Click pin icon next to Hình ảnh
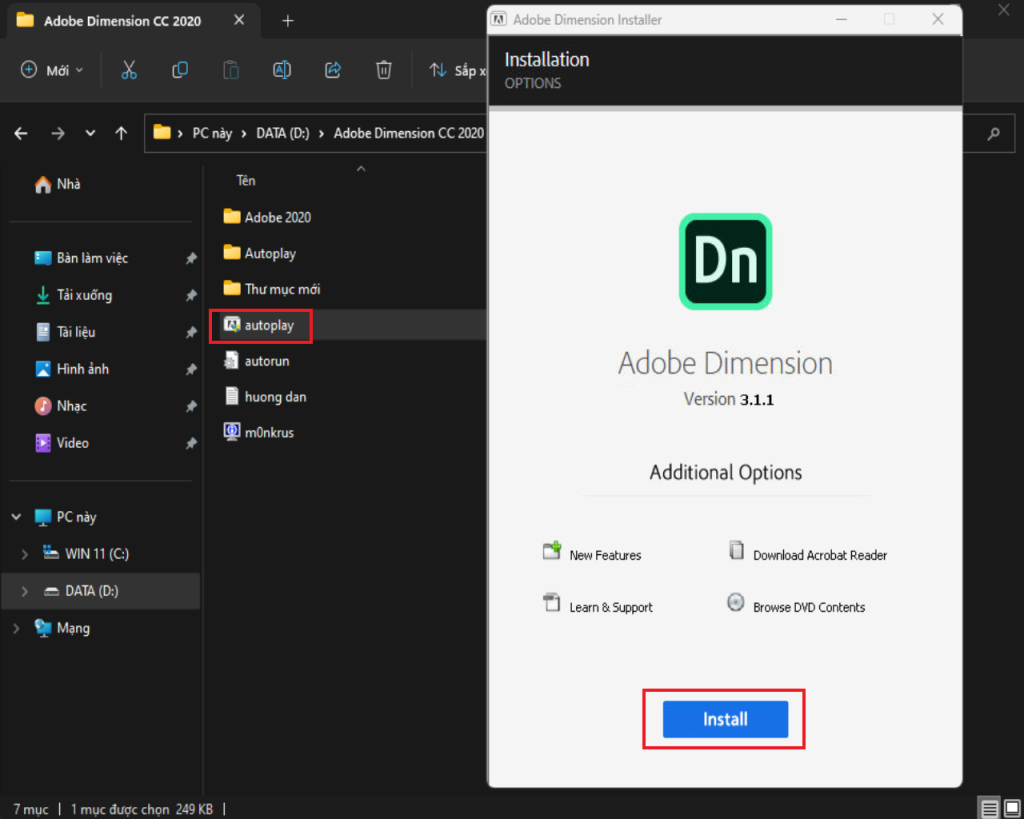This screenshot has width=1024, height=819. tap(191, 370)
